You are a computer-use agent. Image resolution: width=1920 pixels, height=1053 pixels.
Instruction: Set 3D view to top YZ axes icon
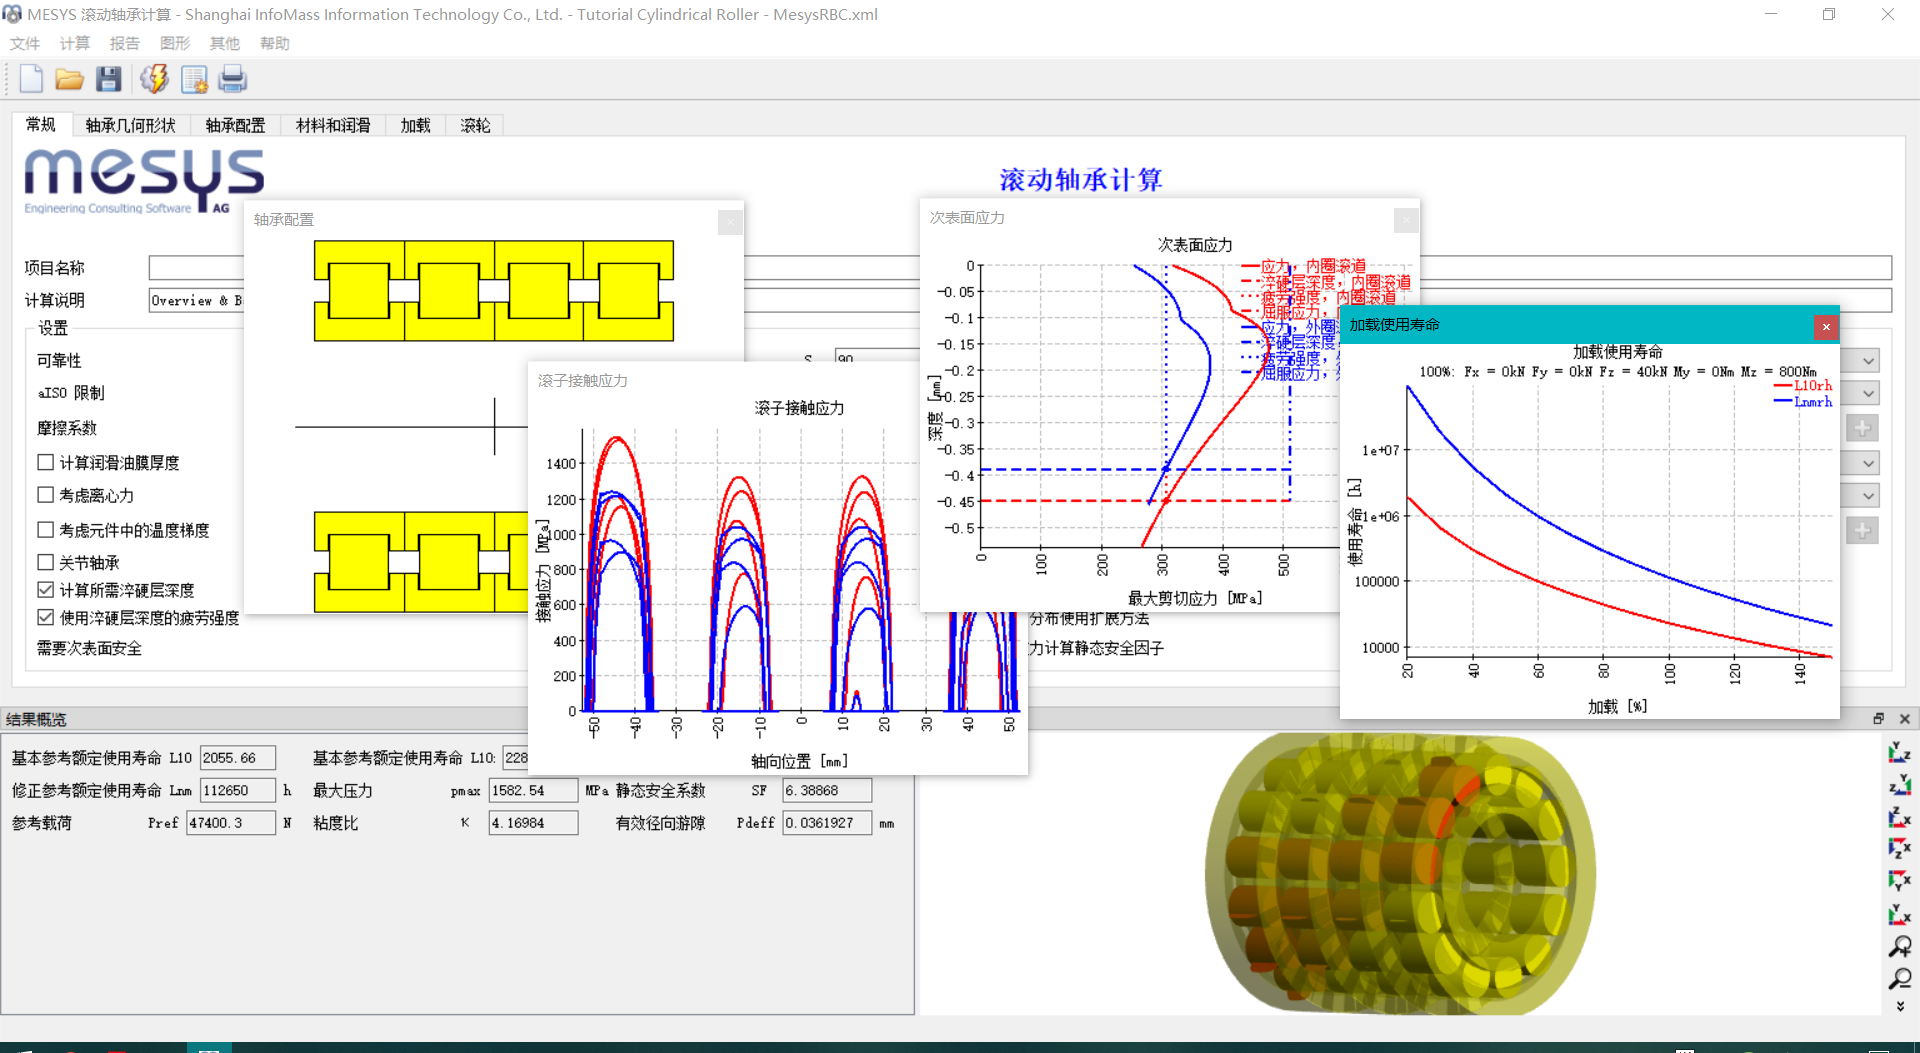1899,753
